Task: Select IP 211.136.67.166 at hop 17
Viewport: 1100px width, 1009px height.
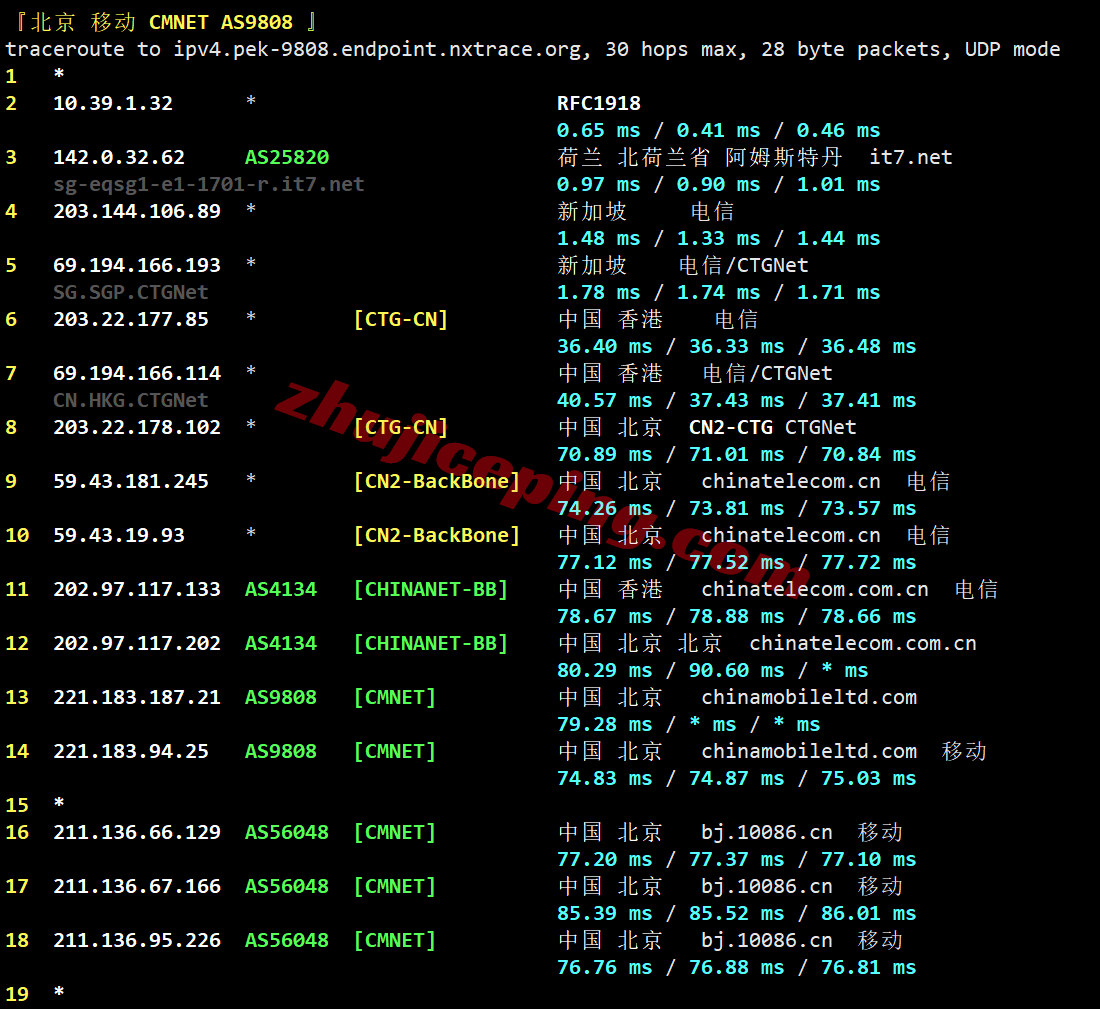Action: tap(137, 886)
